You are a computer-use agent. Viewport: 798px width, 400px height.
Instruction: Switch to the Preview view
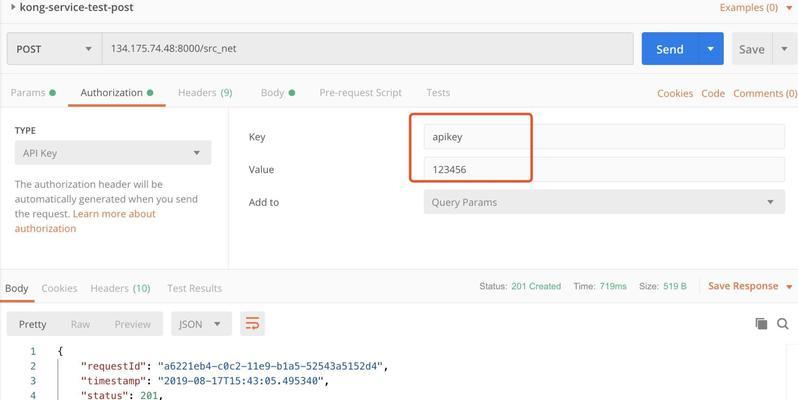(132, 324)
